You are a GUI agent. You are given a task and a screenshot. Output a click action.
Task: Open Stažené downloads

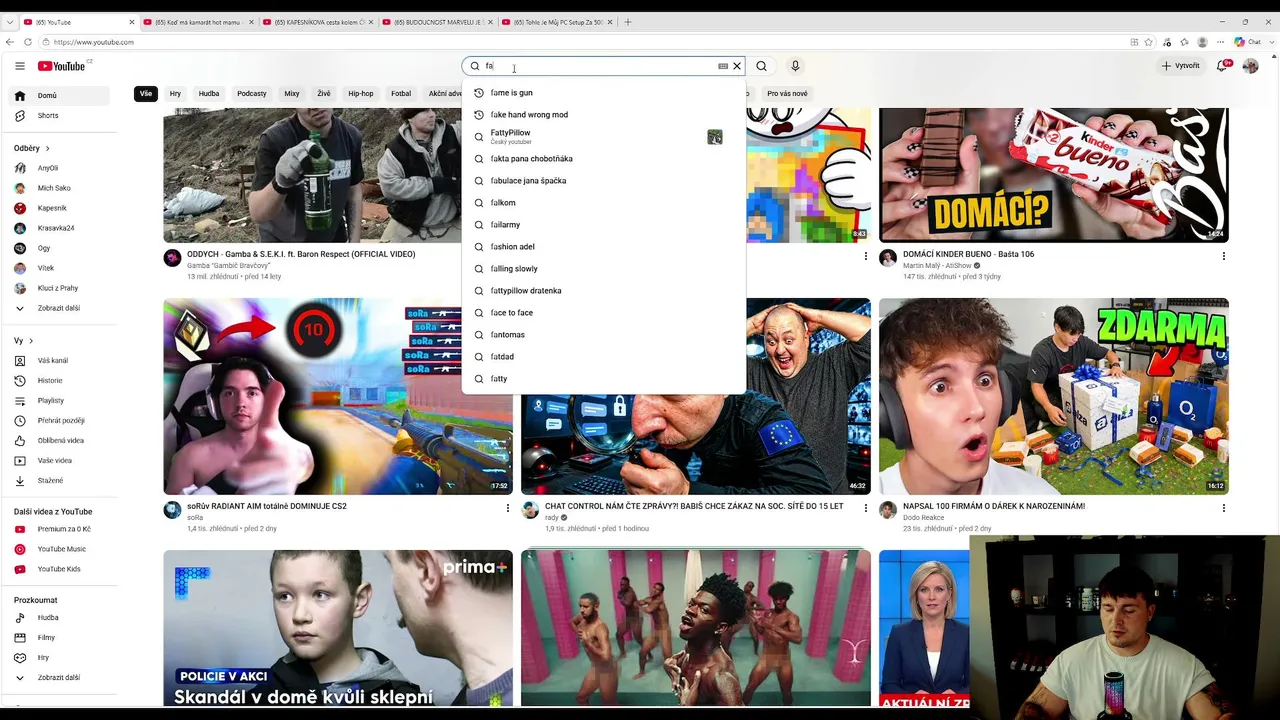(x=59, y=481)
